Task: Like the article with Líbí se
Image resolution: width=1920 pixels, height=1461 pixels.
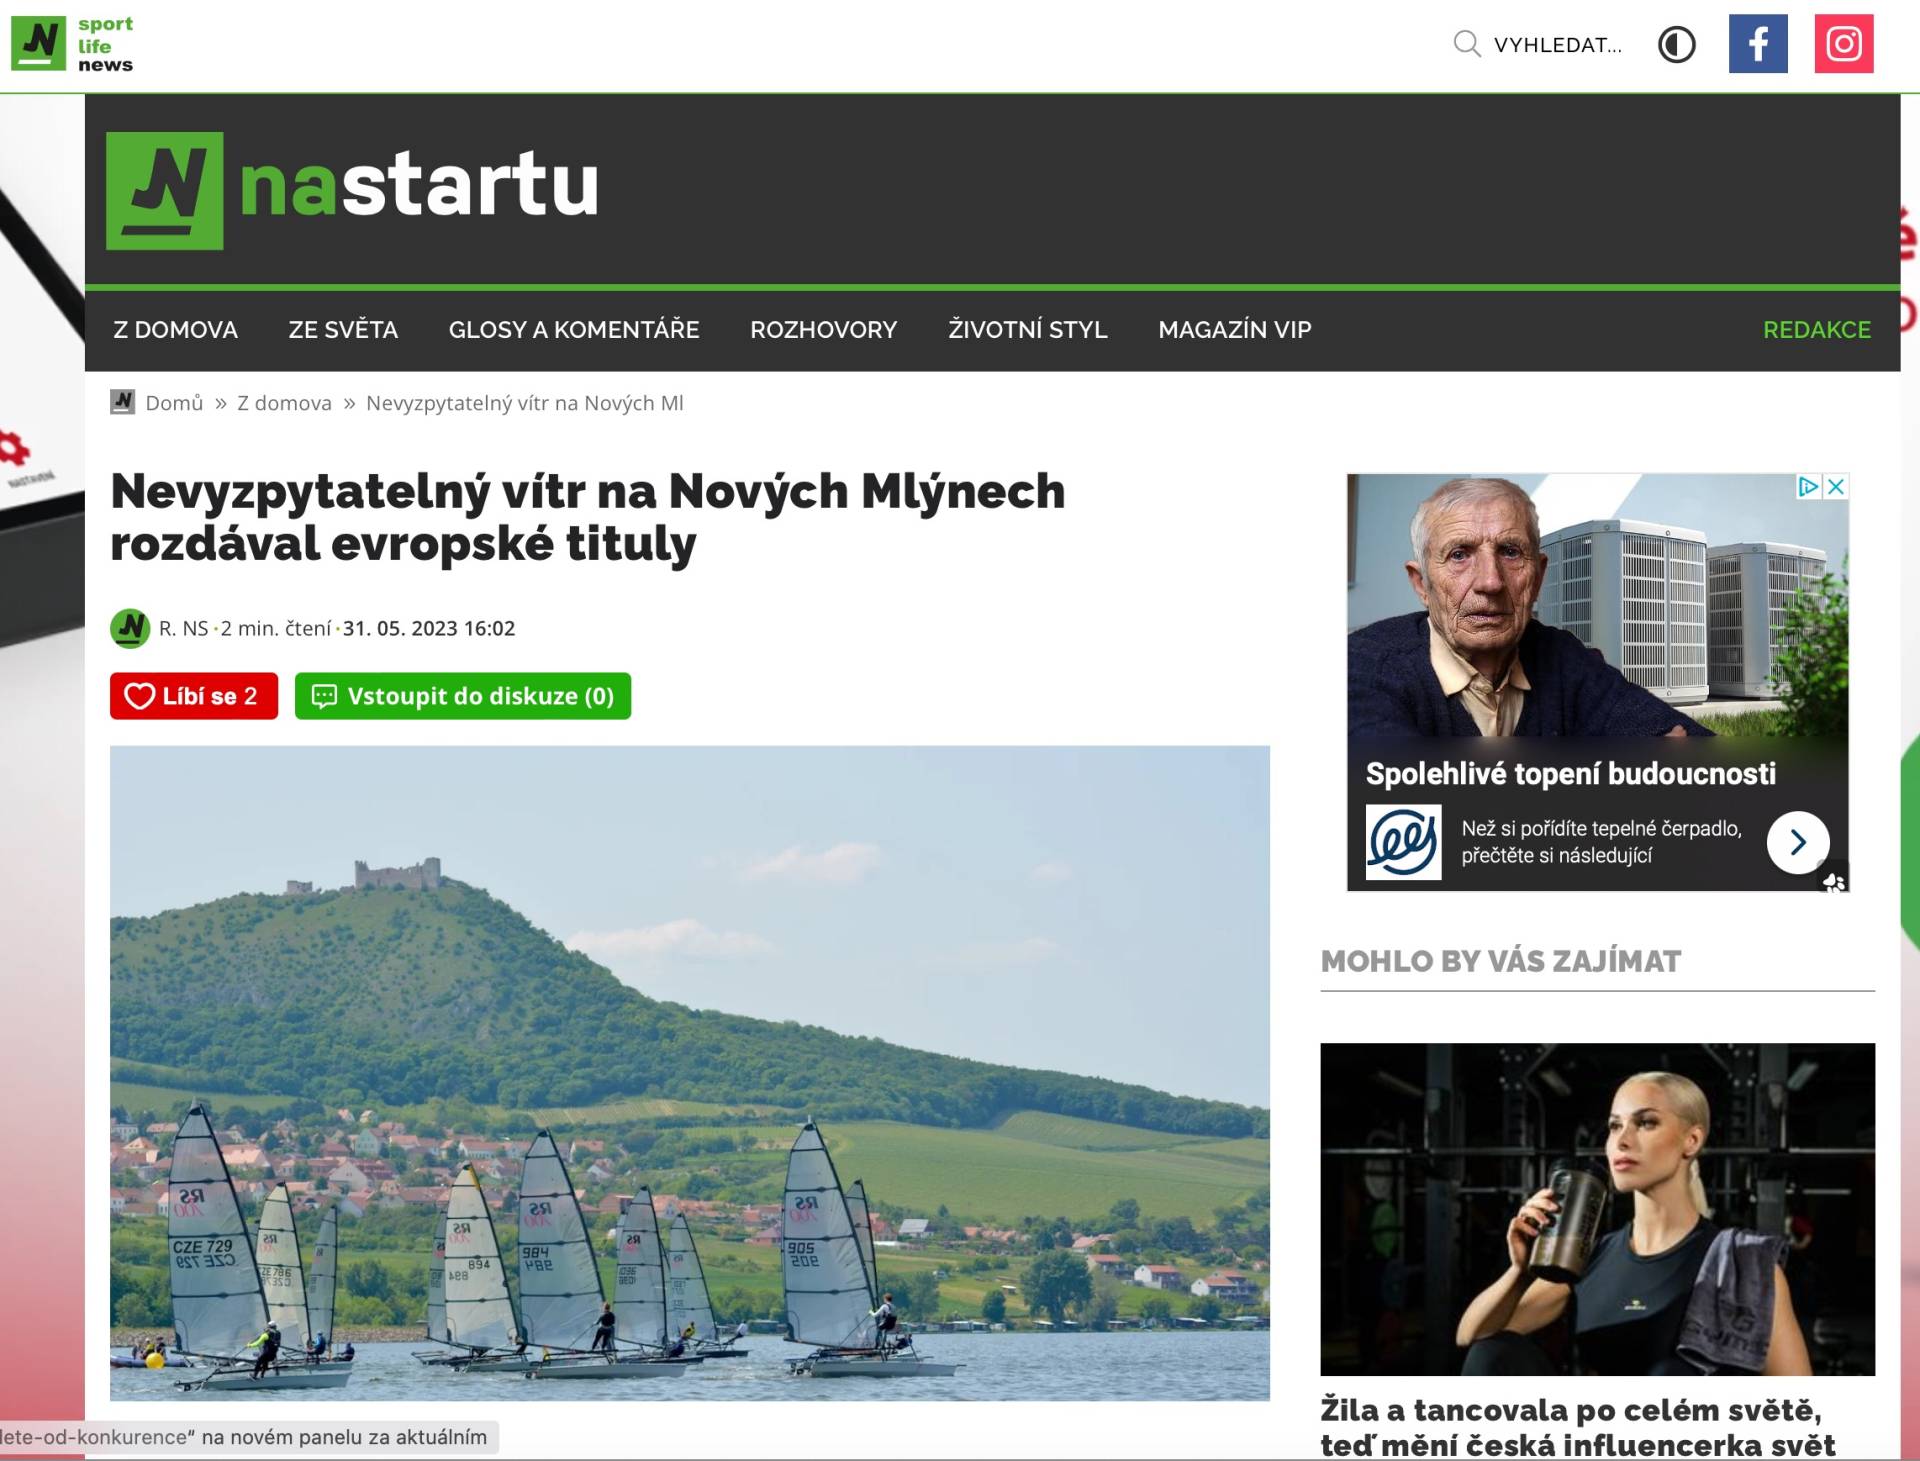Action: click(x=194, y=696)
